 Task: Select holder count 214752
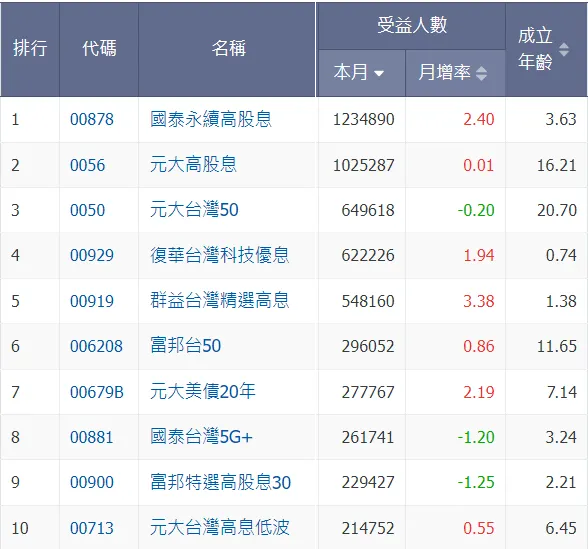(368, 529)
